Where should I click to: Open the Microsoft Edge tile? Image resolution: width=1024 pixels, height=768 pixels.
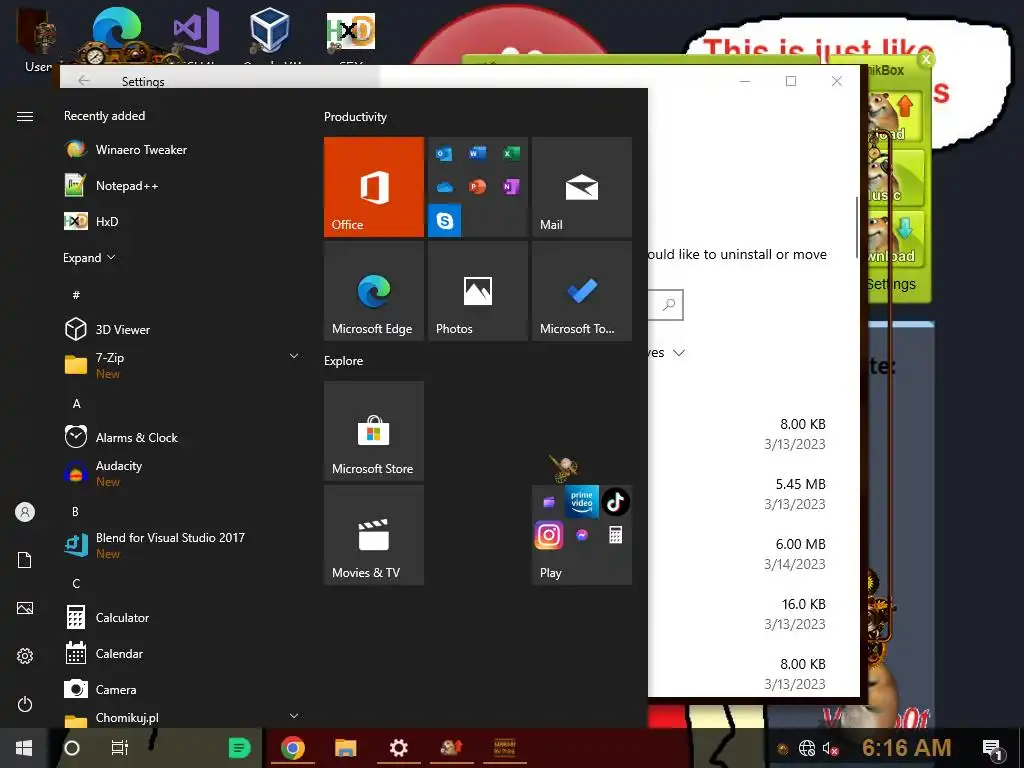[x=374, y=291]
